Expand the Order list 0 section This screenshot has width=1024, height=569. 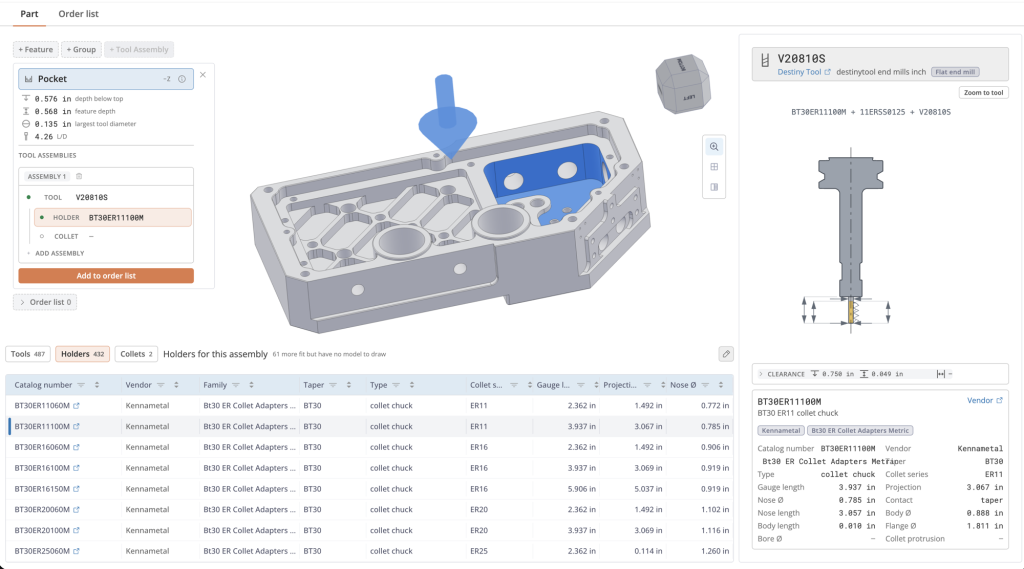[x=45, y=302]
